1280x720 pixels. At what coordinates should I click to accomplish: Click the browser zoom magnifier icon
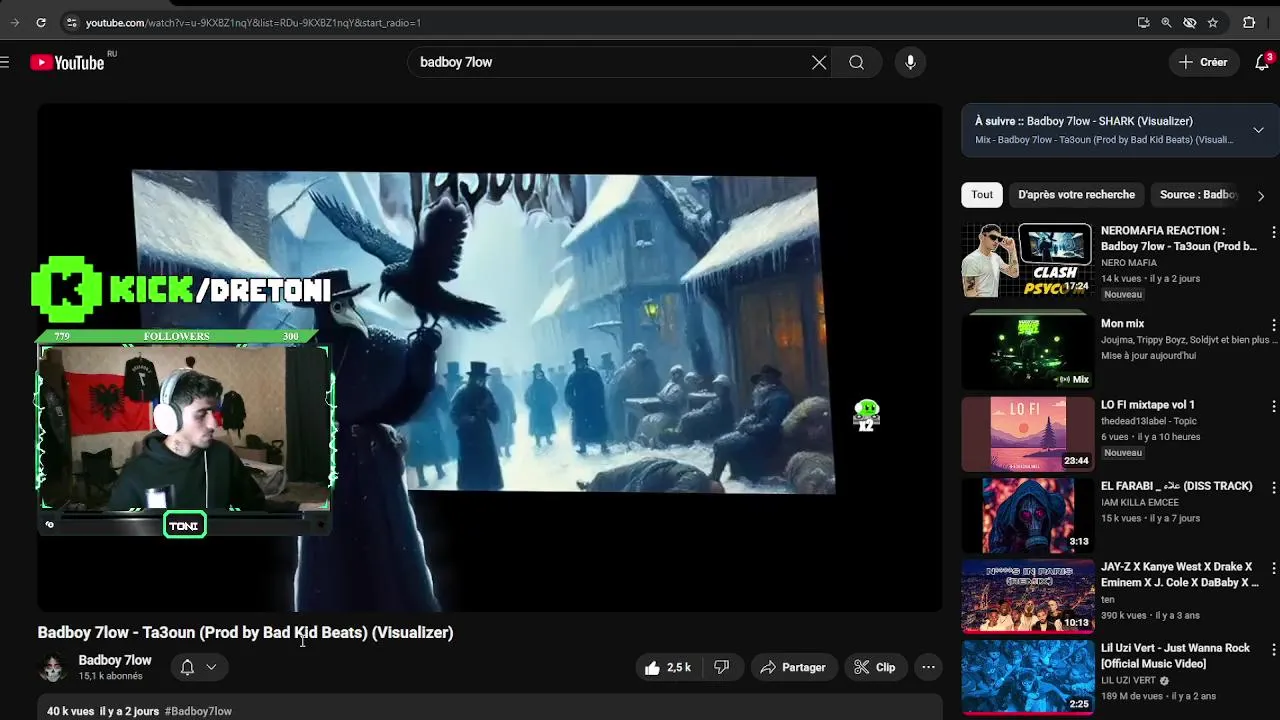[1166, 22]
